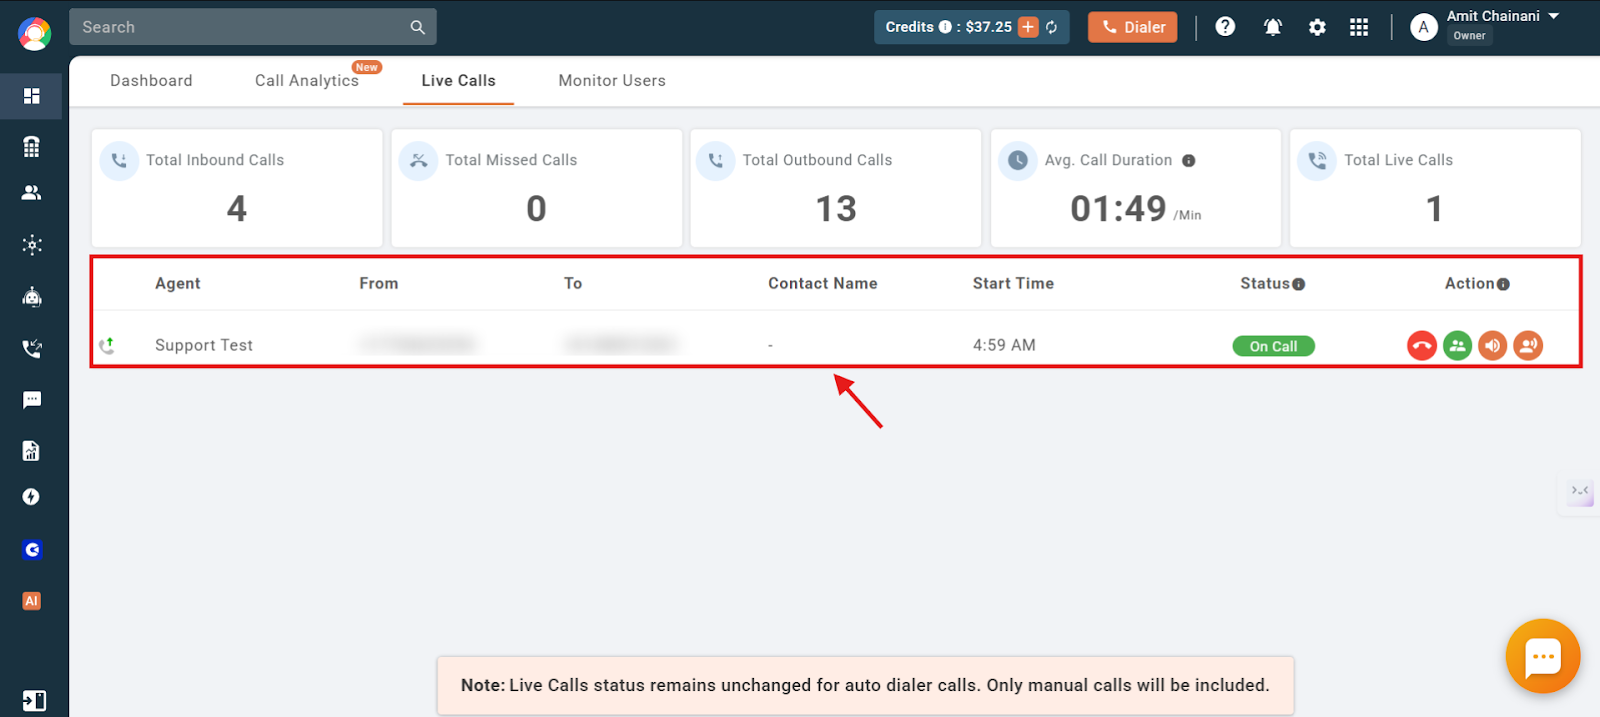This screenshot has width=1600, height=717.
Task: Open the settings gear icon in top bar
Action: tap(1318, 27)
